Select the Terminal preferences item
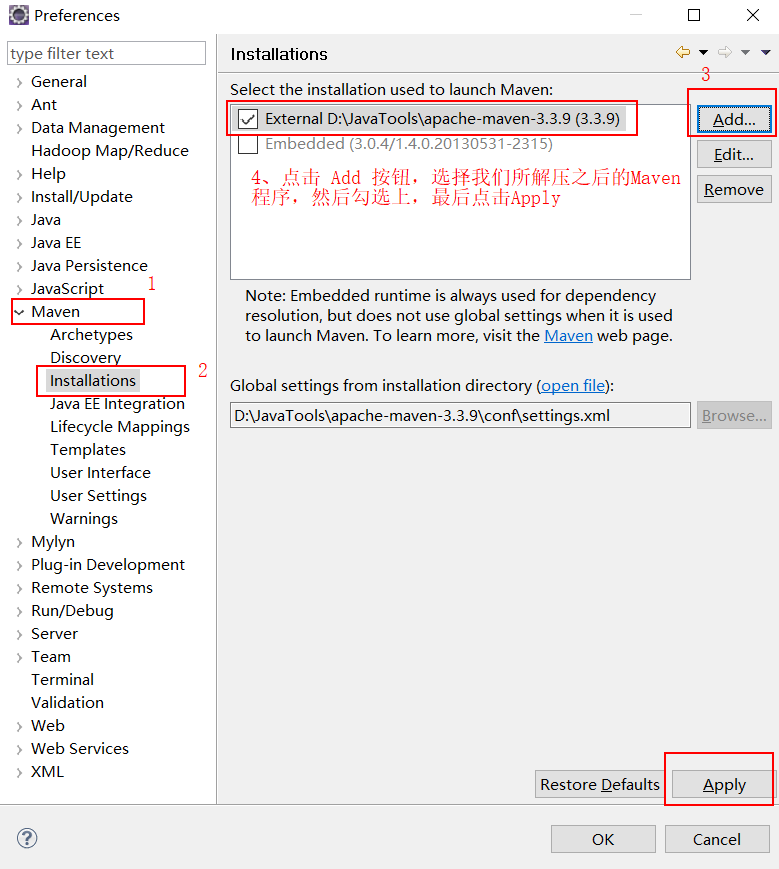This screenshot has height=869, width=779. pyautogui.click(x=62, y=679)
